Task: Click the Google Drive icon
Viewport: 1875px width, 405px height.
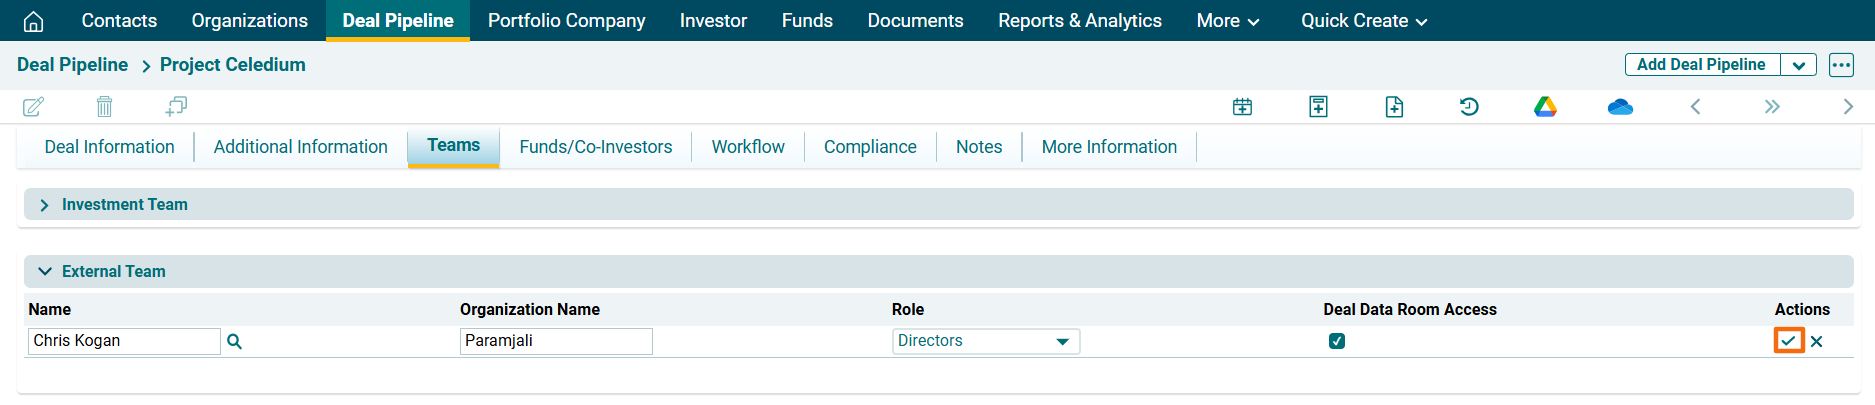Action: pyautogui.click(x=1545, y=107)
